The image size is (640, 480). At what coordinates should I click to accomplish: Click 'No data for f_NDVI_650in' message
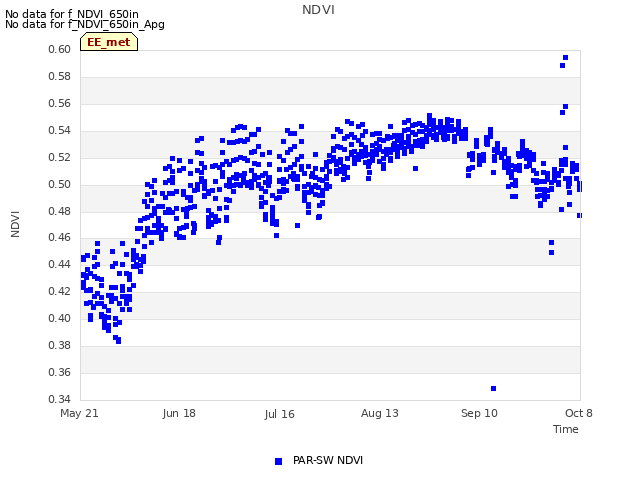tap(72, 15)
